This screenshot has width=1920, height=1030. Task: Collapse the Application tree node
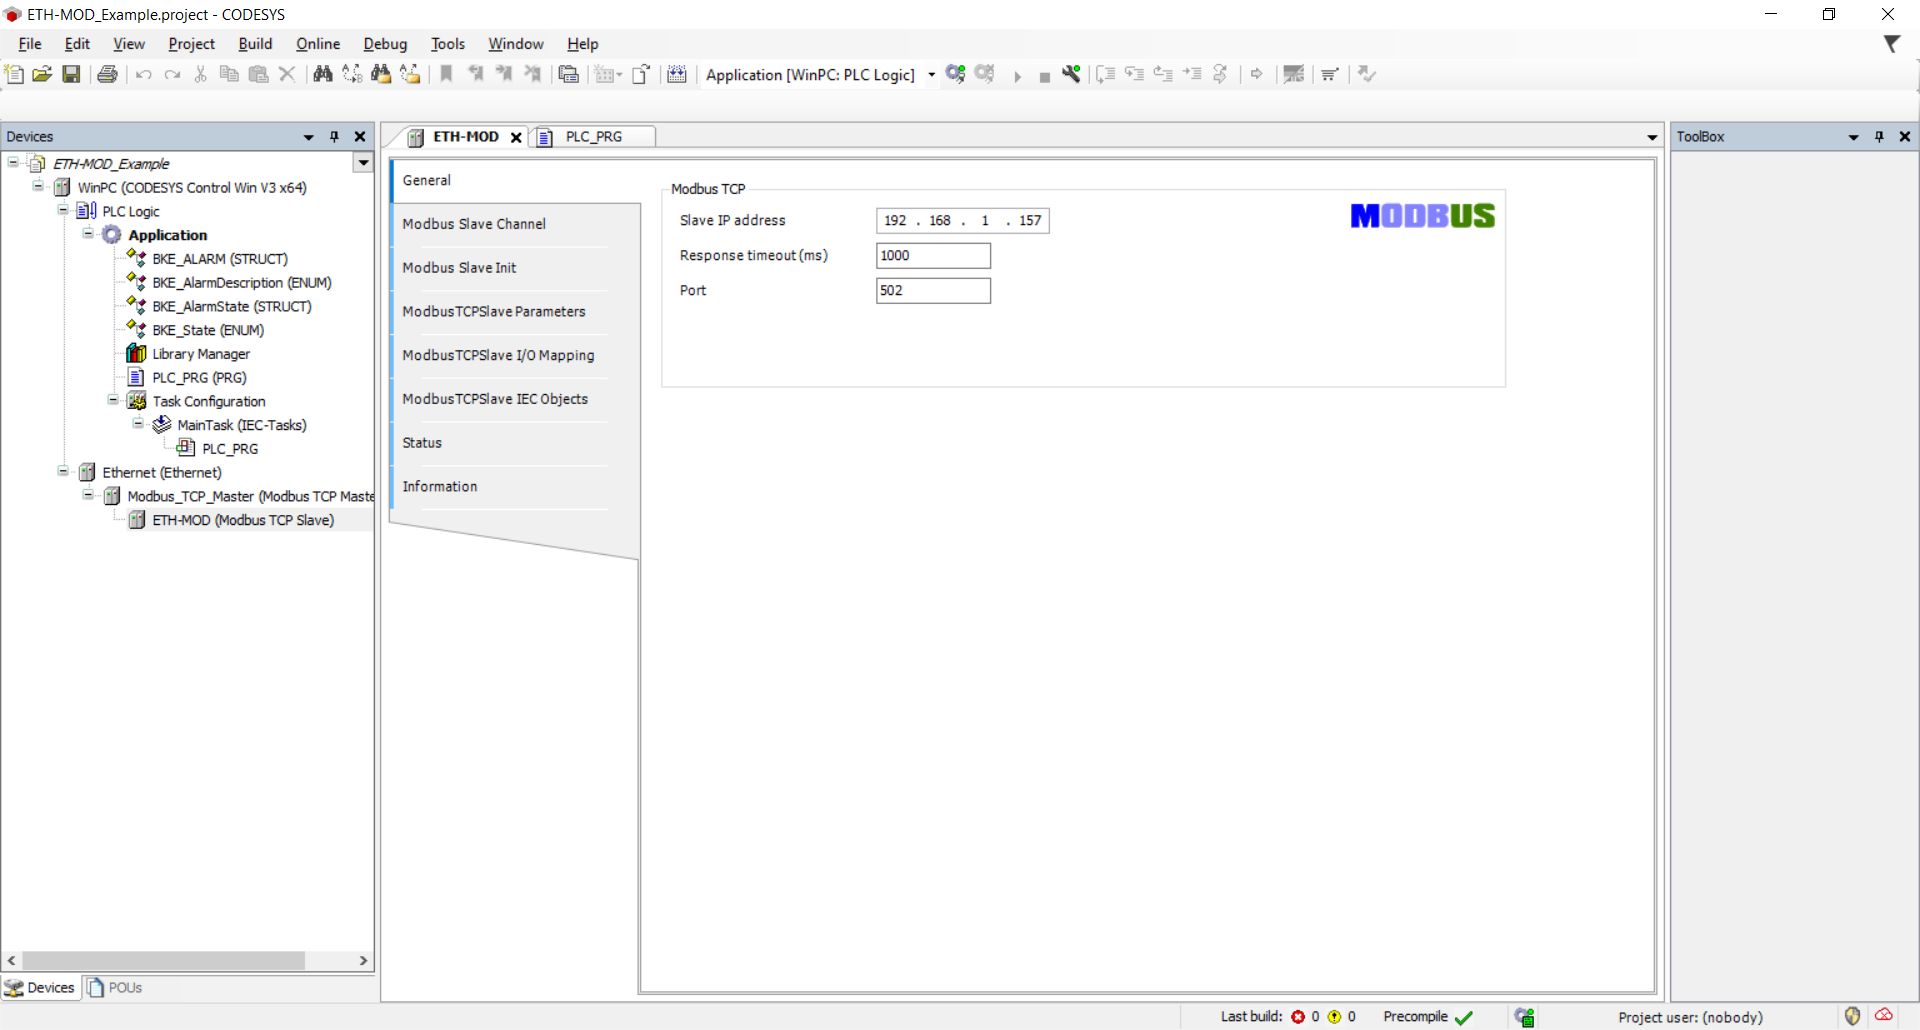pyautogui.click(x=88, y=234)
